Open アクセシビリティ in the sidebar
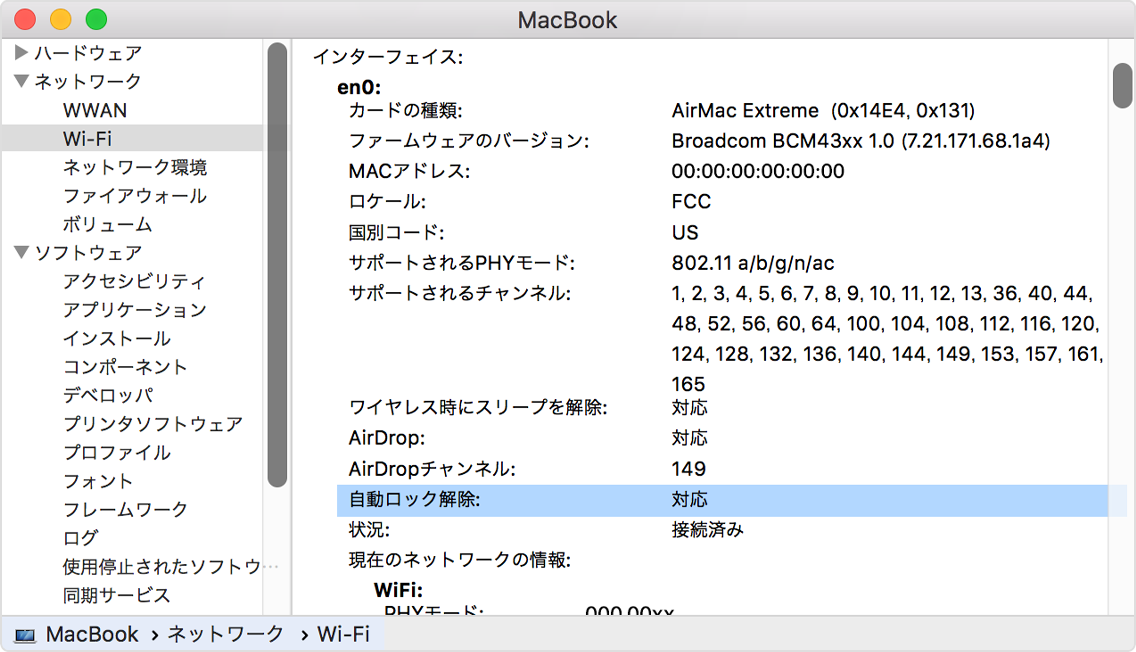Screen dimensions: 1136x652 pyautogui.click(x=134, y=281)
